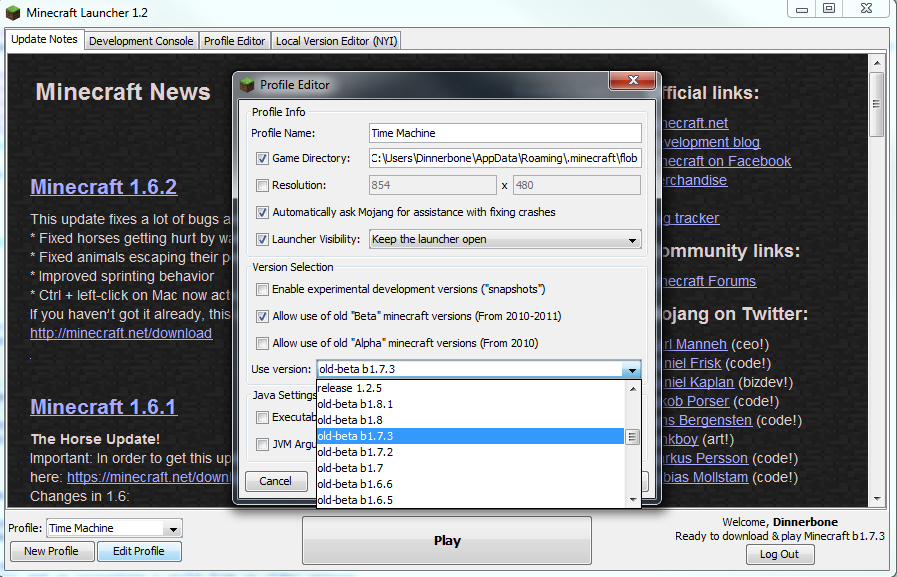The height and width of the screenshot is (577, 897).
Task: Click news page scroll-up arrow
Action: [x=877, y=62]
